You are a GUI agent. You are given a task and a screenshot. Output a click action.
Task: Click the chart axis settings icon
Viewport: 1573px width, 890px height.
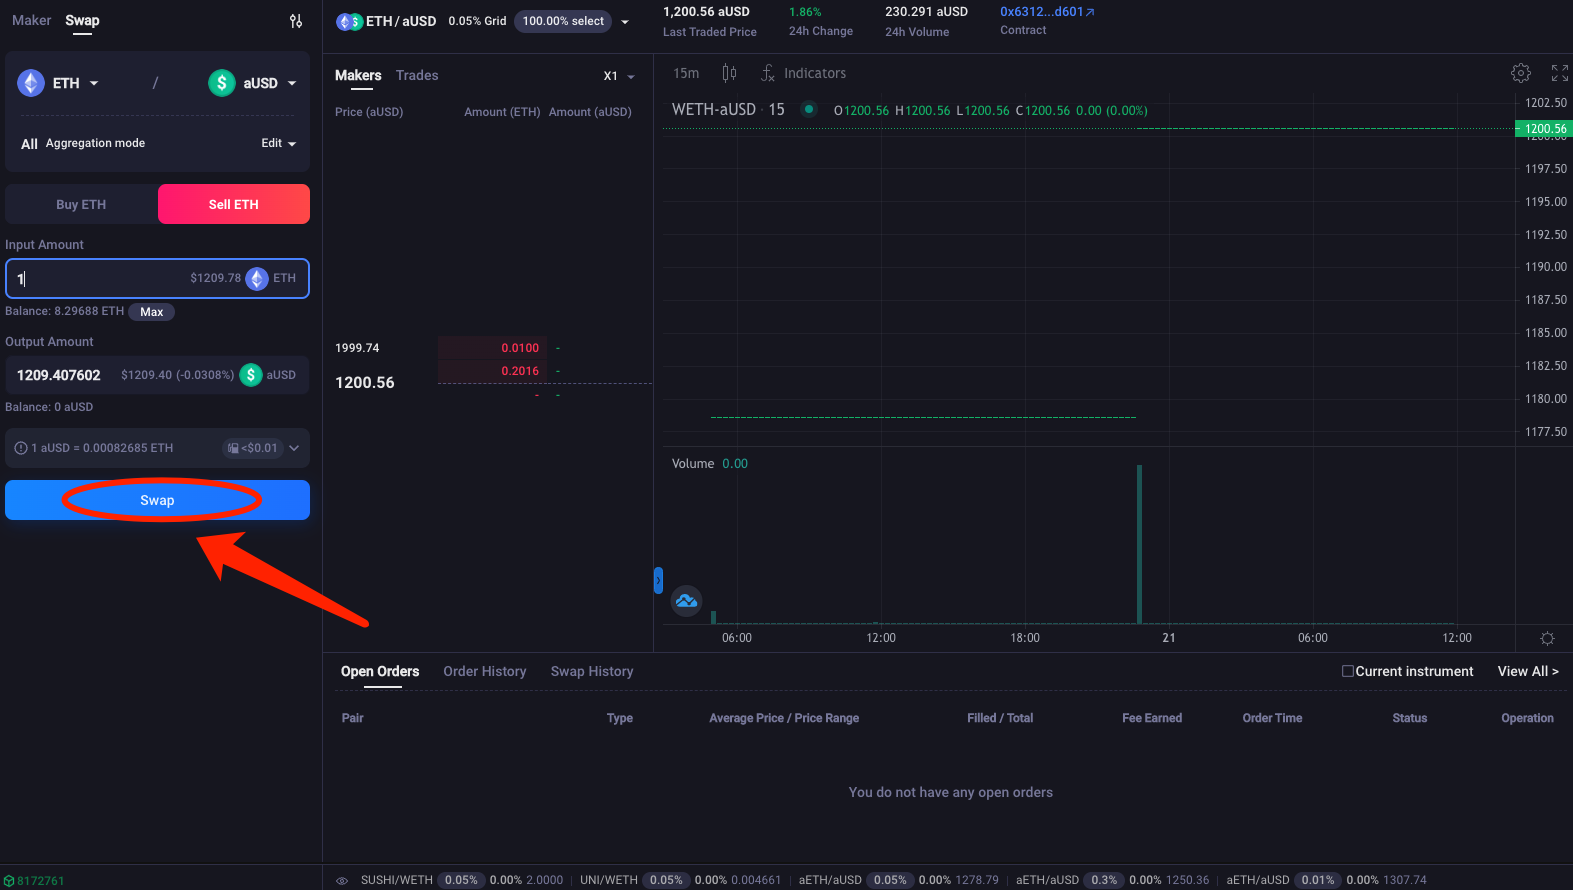1547,638
